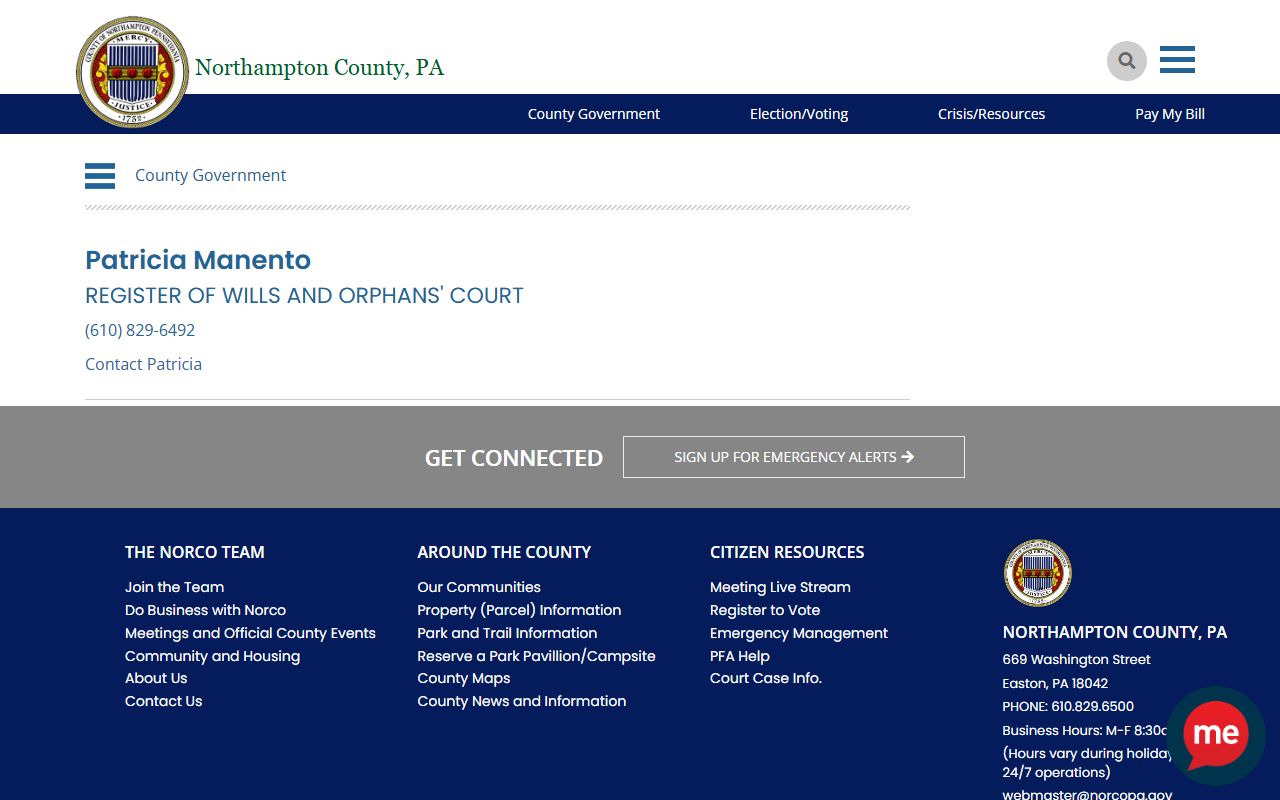Open Do Business with Norco link
The image size is (1280, 800).
coord(205,610)
